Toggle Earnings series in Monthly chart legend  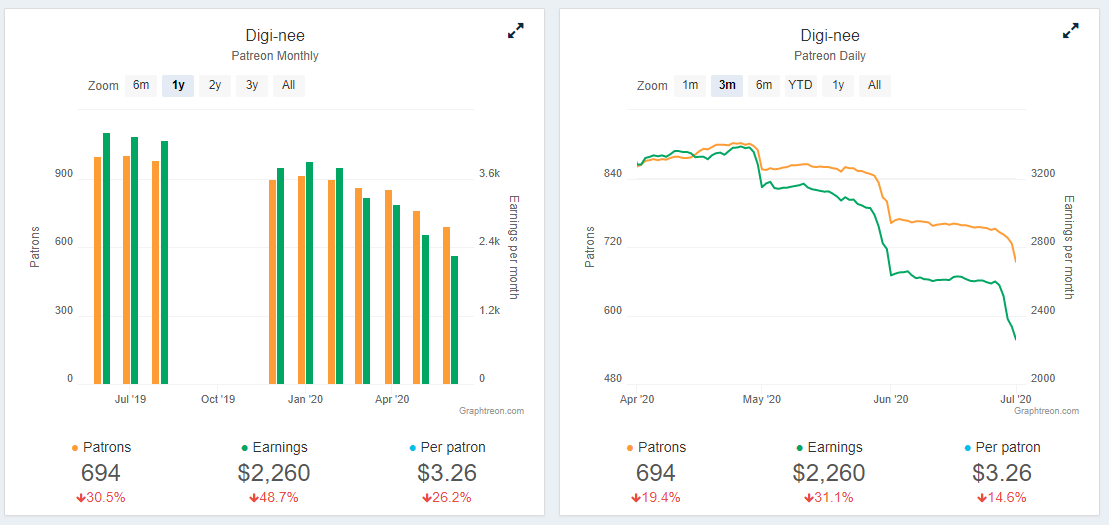[274, 447]
